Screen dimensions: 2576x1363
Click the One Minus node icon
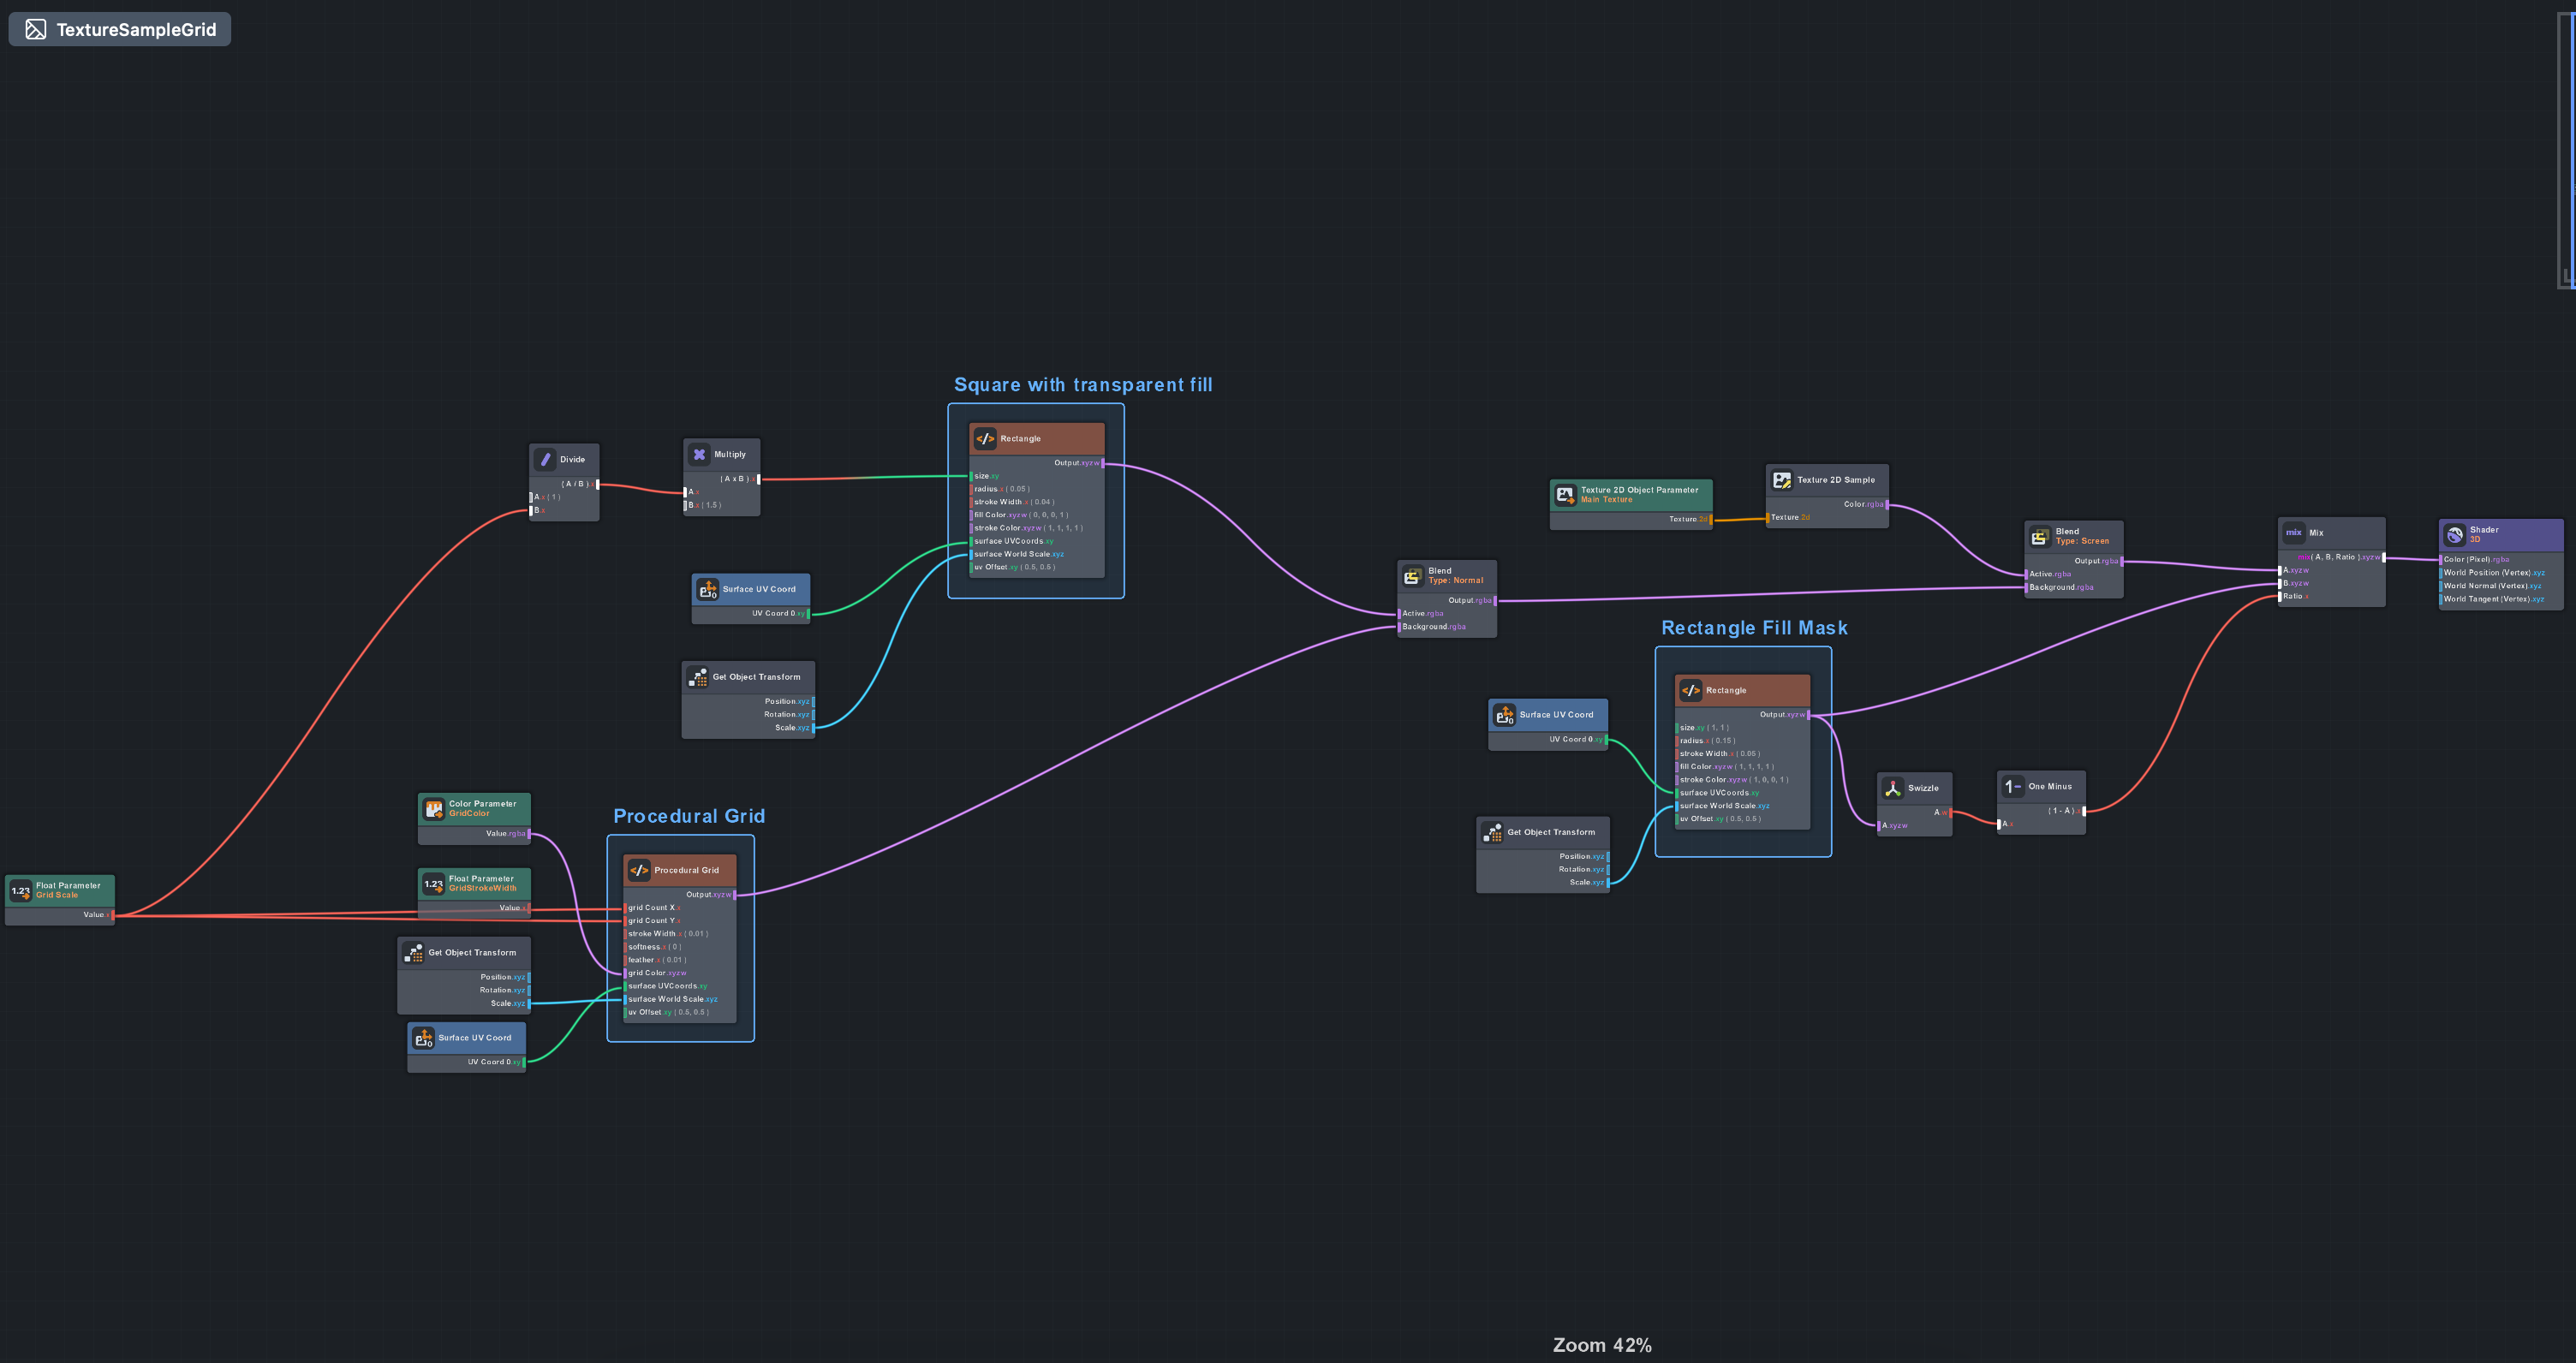pos(2012,787)
